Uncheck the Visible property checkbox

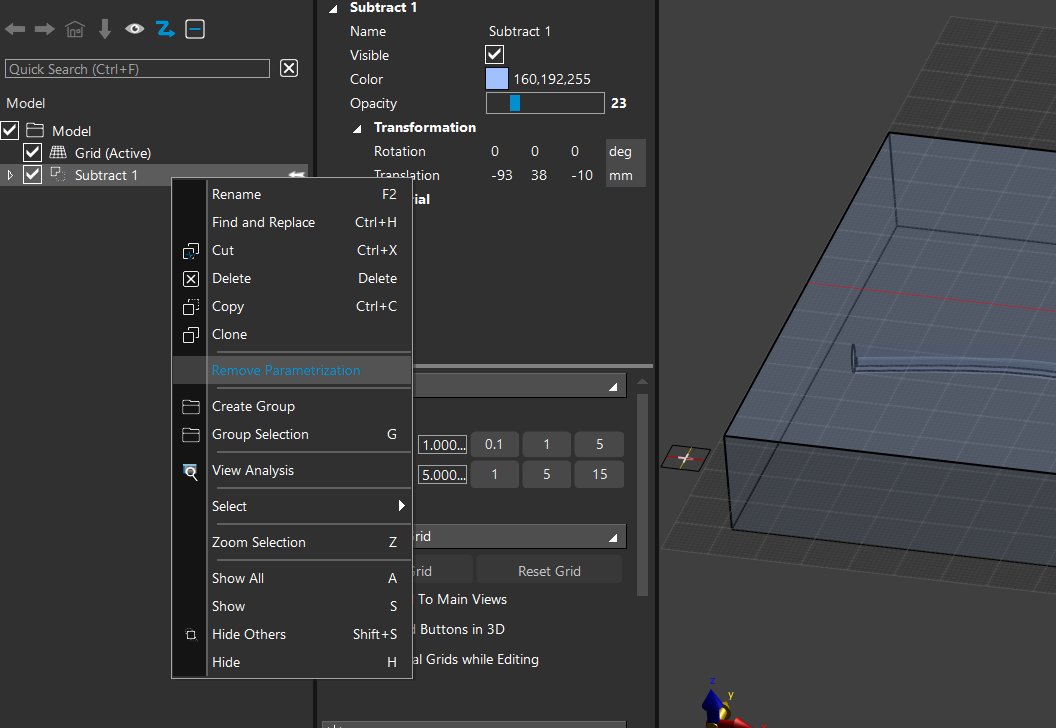coord(495,55)
